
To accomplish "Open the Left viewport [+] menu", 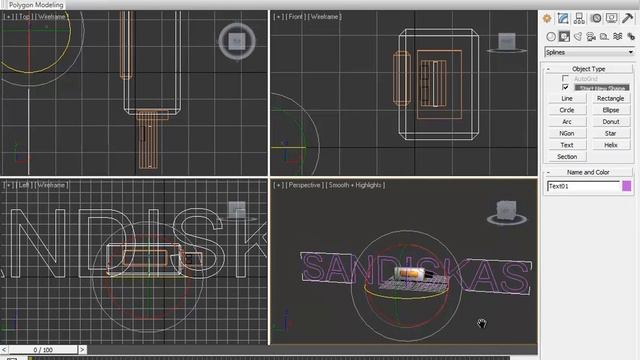I will pos(8,185).
